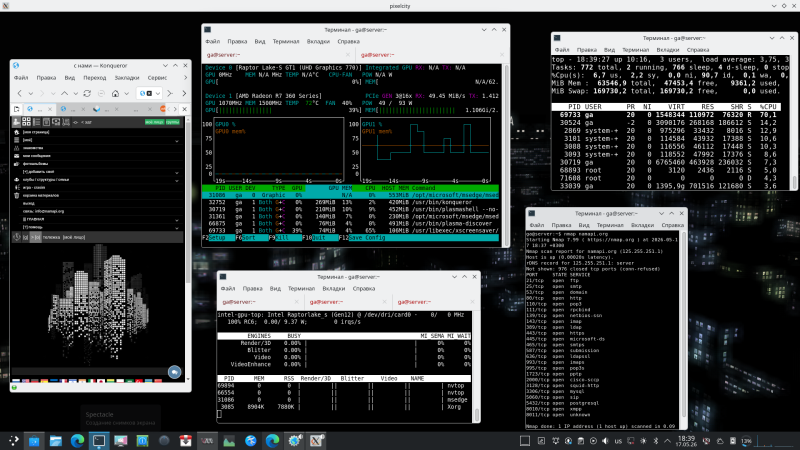
Task: Click the 13% CPU usage circle in the panel
Action: pos(747,441)
